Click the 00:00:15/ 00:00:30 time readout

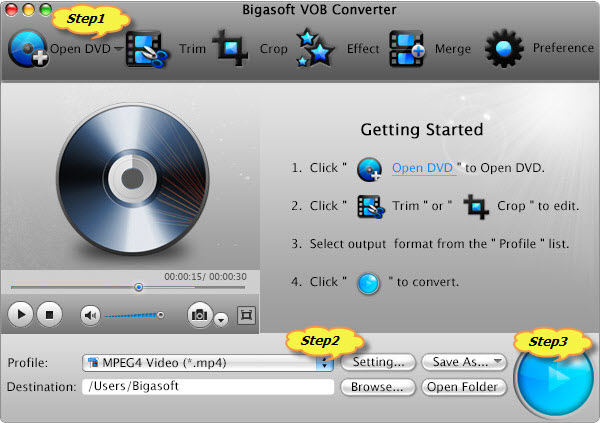[x=205, y=276]
